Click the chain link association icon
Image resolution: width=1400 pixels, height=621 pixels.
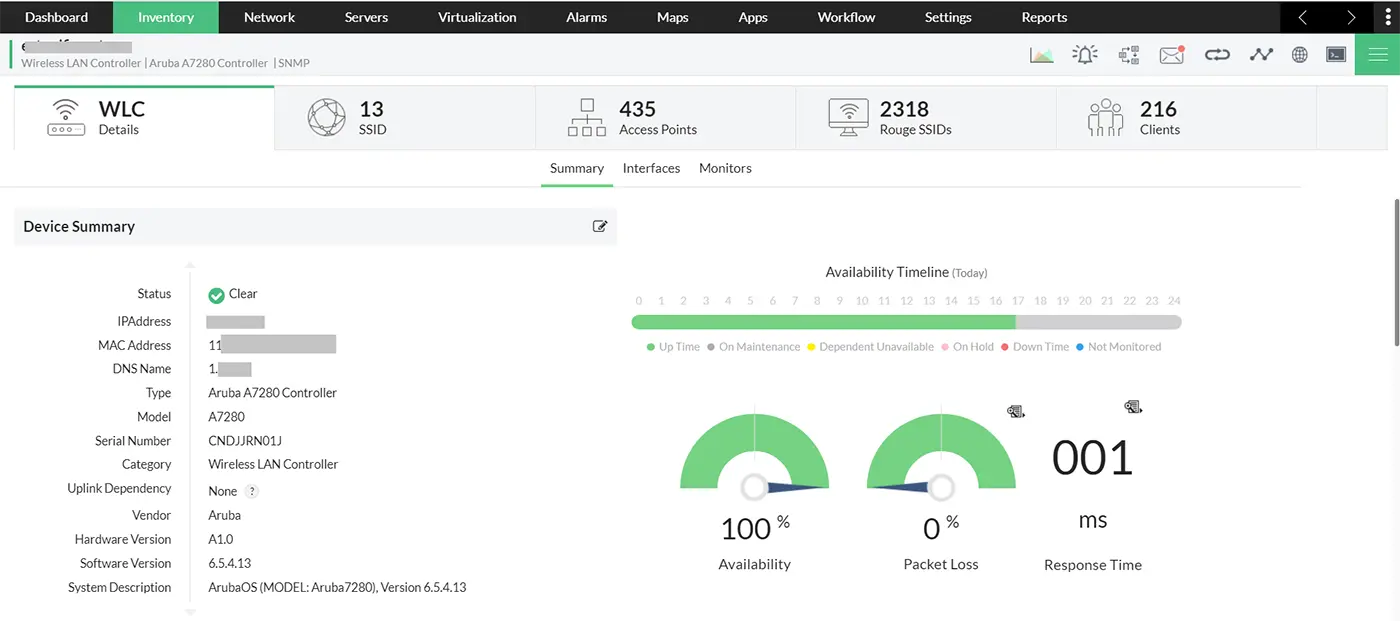1217,55
